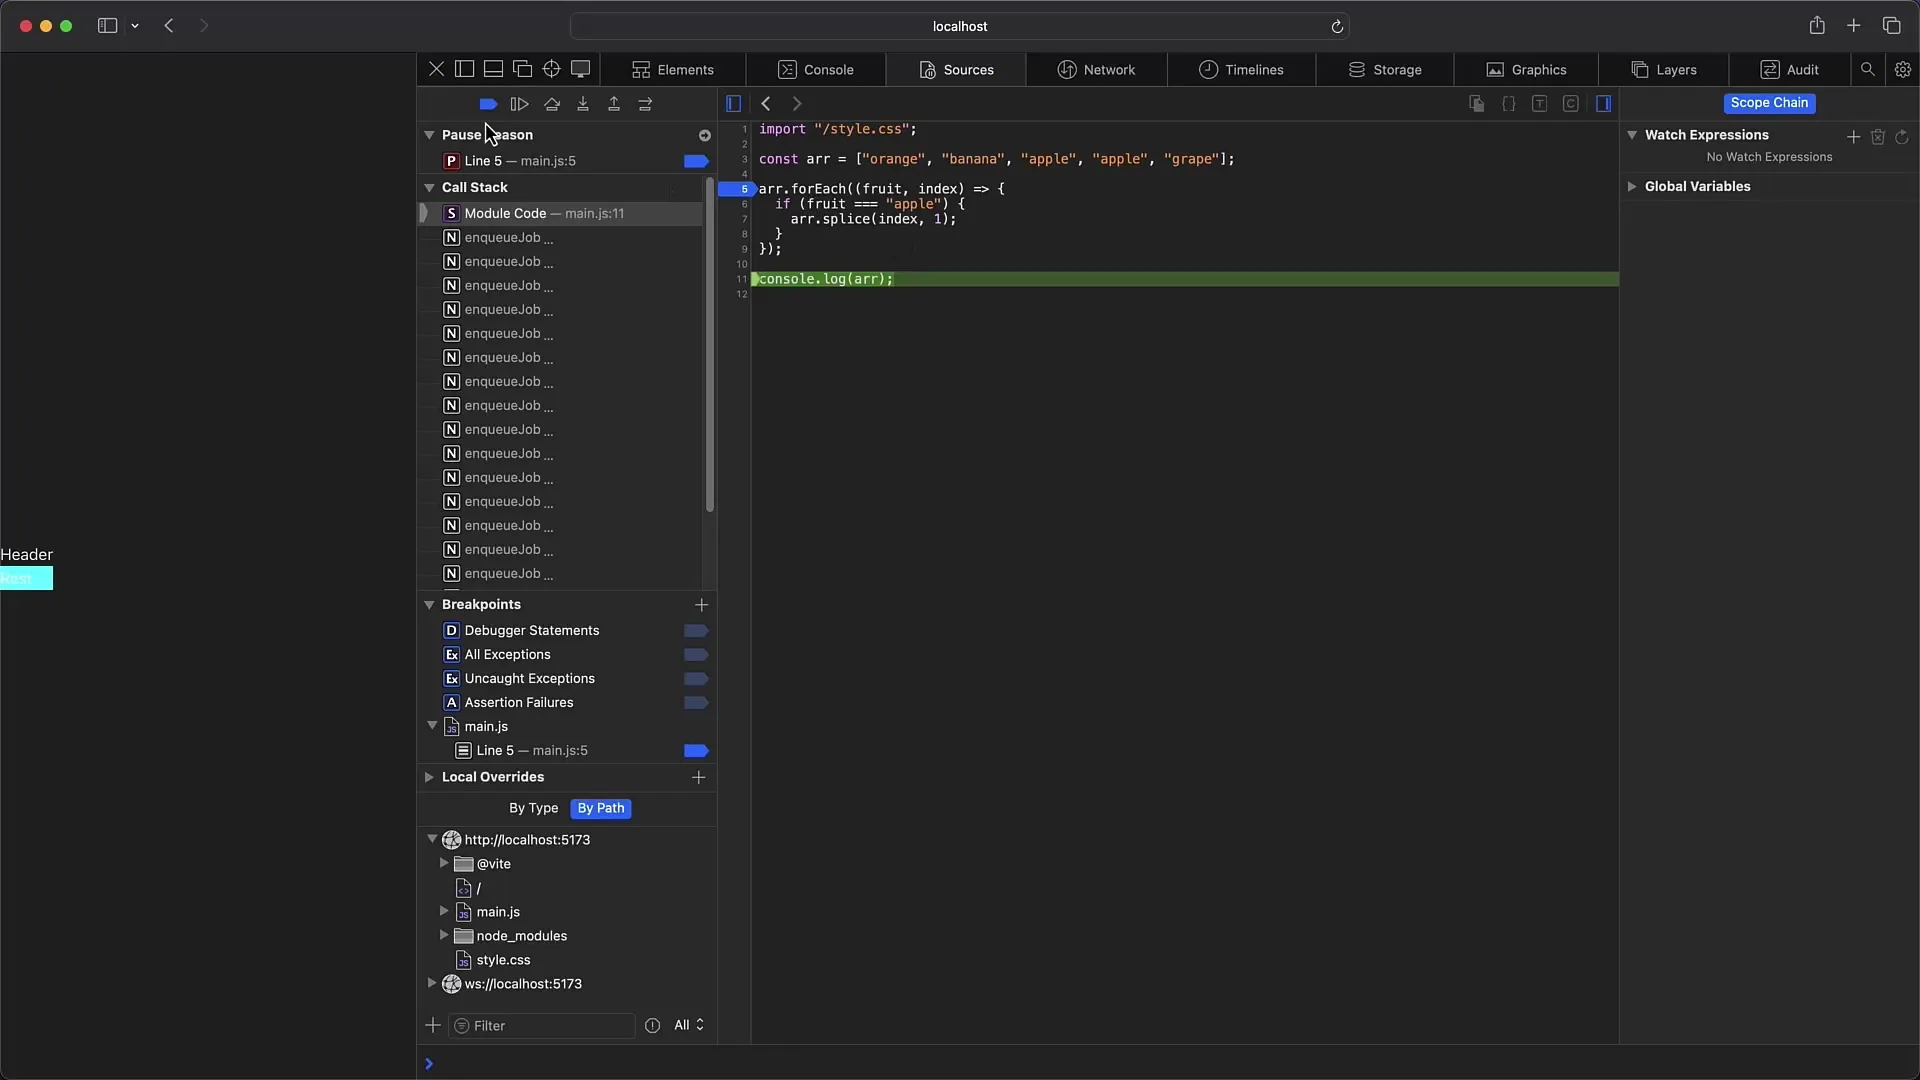Start element selection with the crosshair icon
Viewport: 1920px width, 1080px height.
(x=551, y=69)
